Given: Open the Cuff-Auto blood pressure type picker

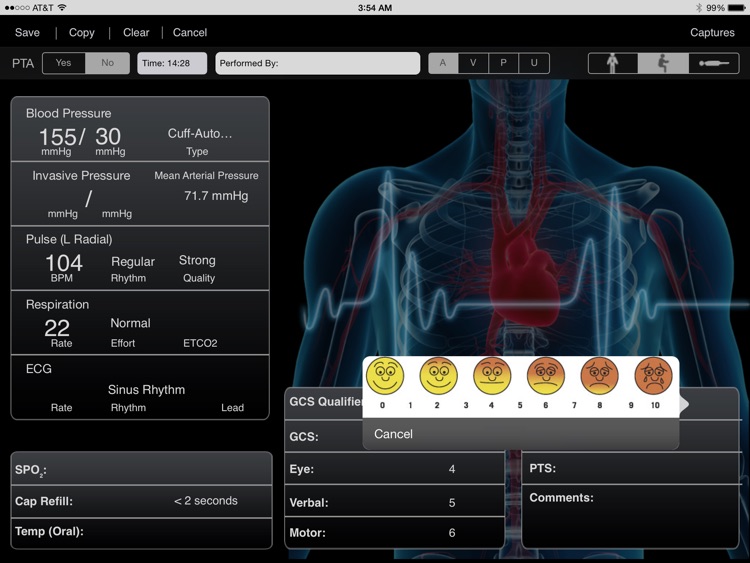Looking at the screenshot, I should point(199,134).
